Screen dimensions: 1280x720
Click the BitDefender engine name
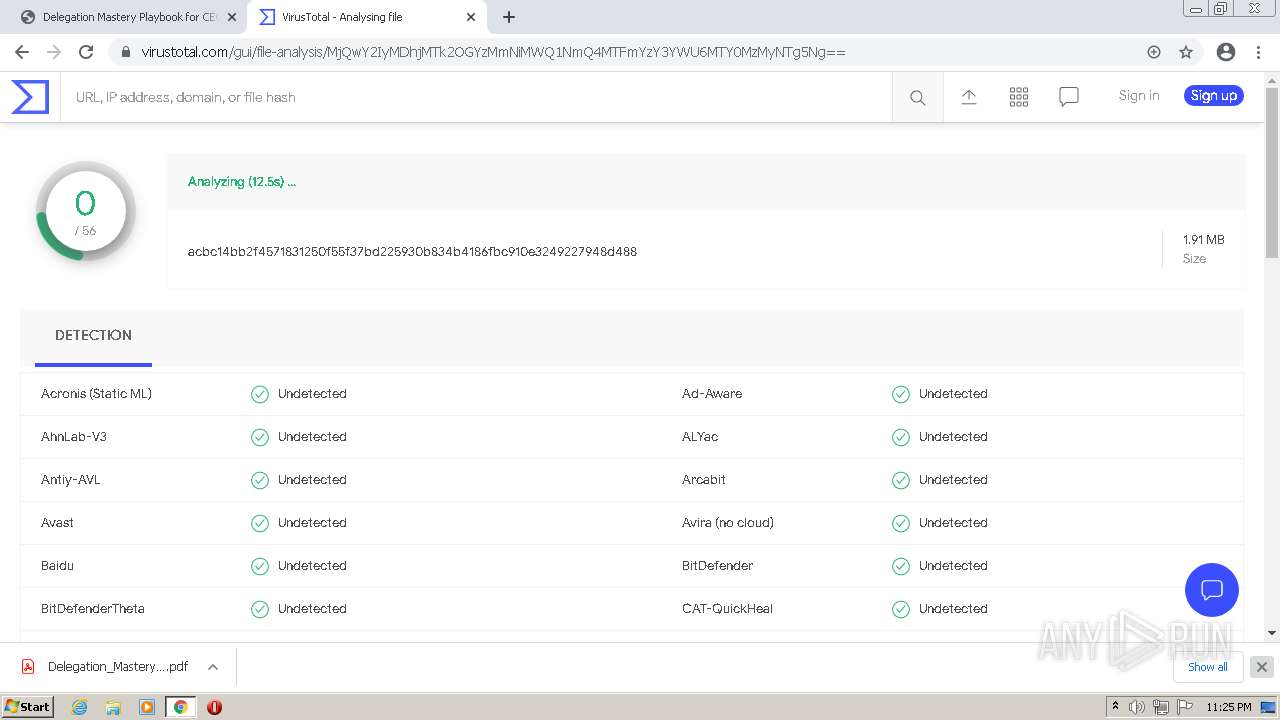click(717, 566)
